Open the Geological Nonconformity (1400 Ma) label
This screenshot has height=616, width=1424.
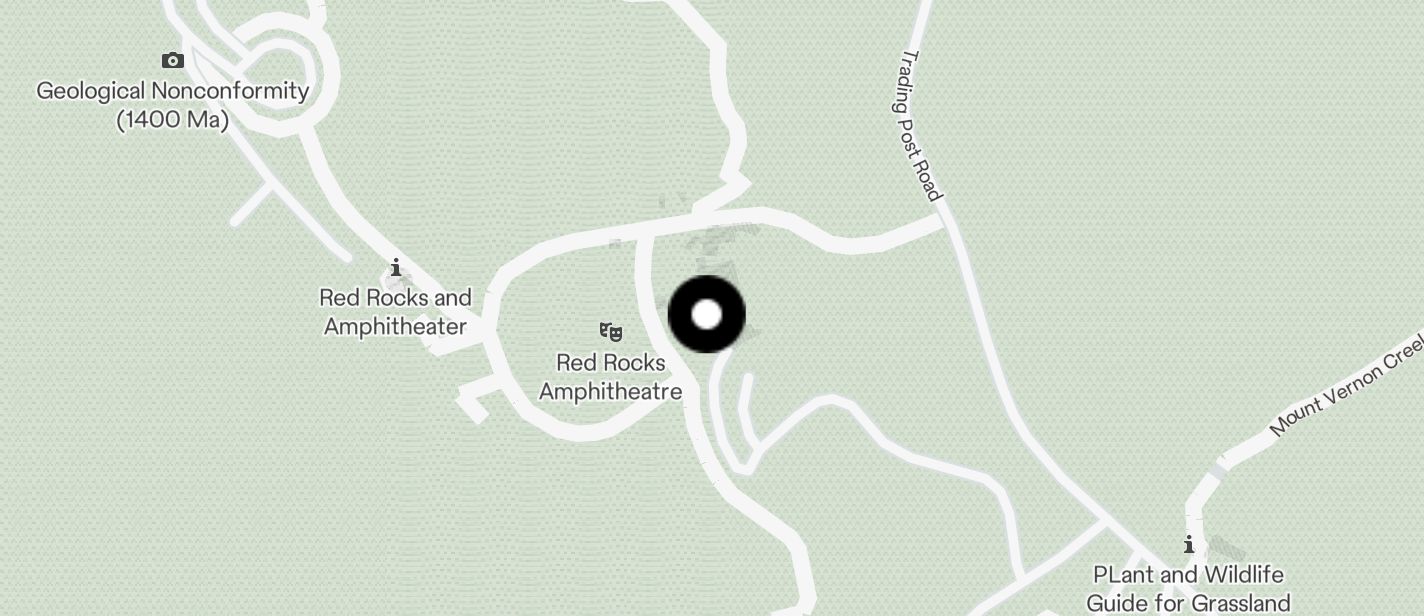(173, 105)
